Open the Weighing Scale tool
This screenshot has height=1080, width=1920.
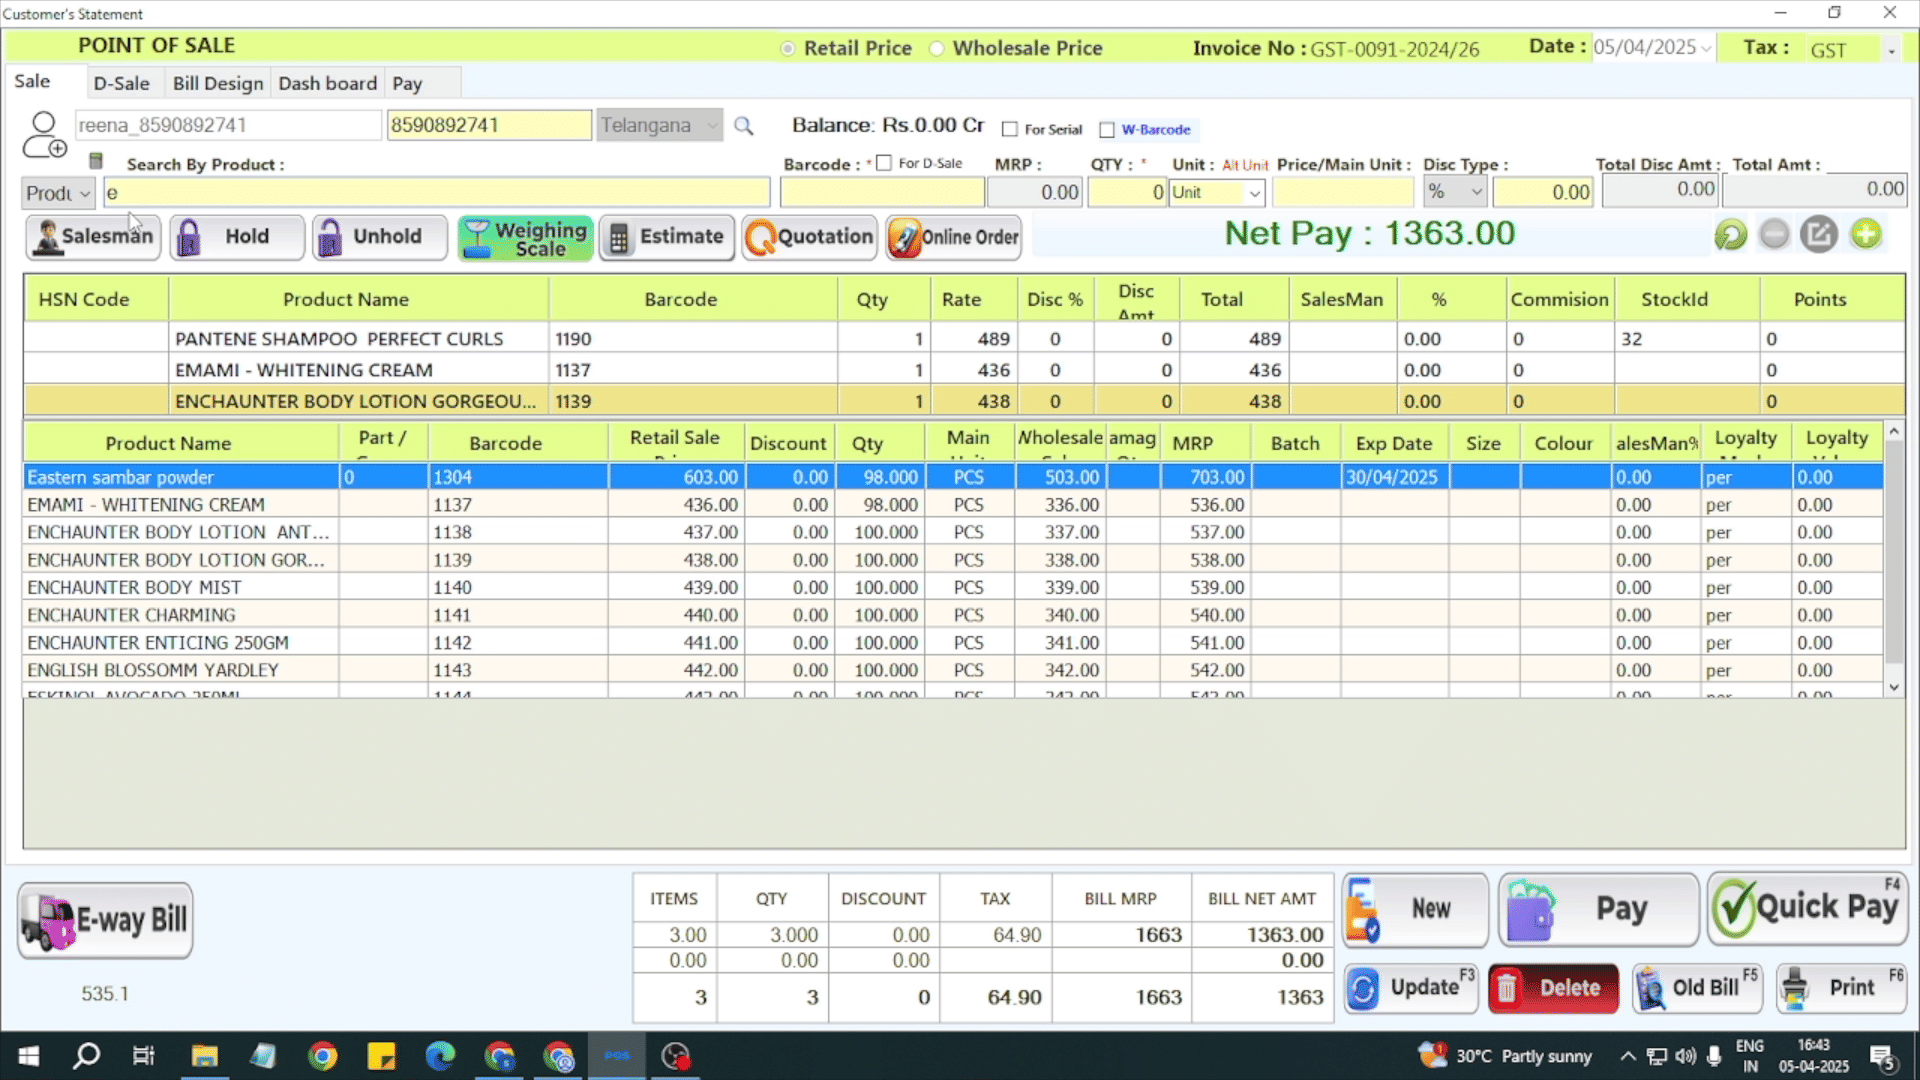coord(525,238)
